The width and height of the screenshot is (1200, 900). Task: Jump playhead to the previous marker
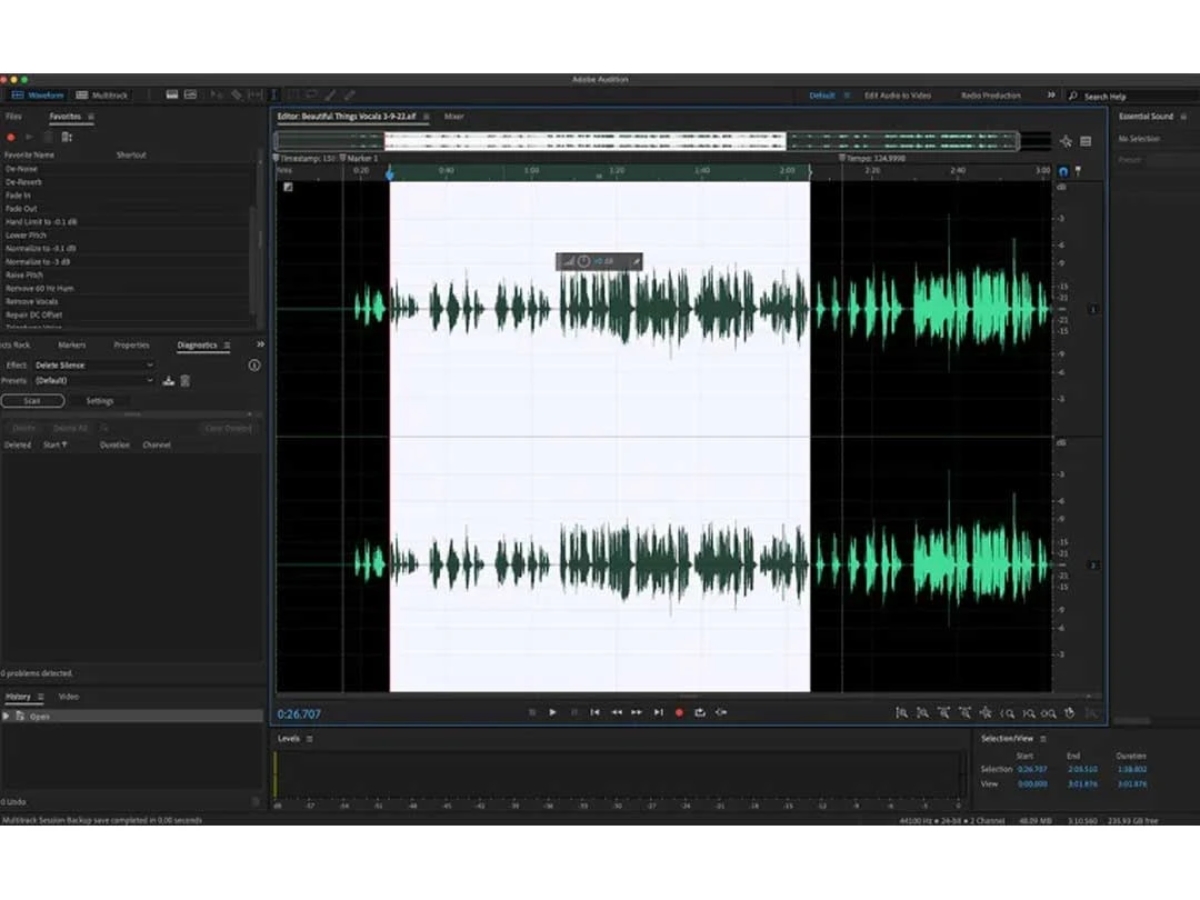(595, 712)
